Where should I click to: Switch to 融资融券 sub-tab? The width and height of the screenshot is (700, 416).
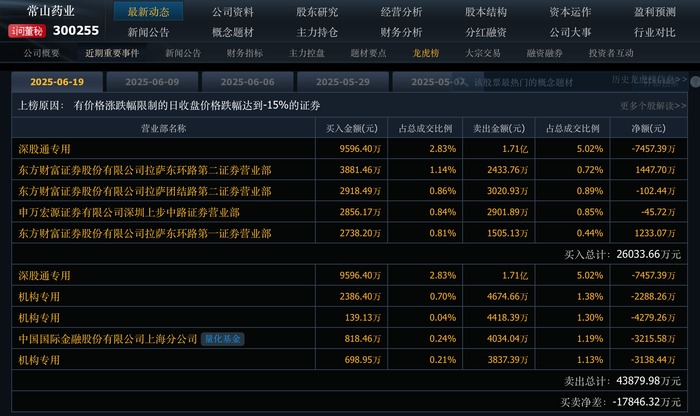544,53
